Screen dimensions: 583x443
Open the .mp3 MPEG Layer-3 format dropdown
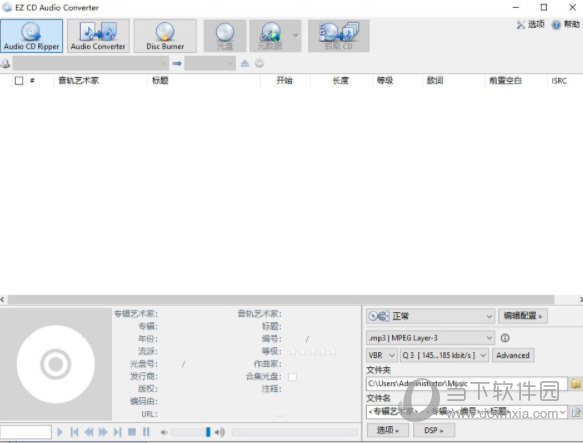[x=431, y=338]
